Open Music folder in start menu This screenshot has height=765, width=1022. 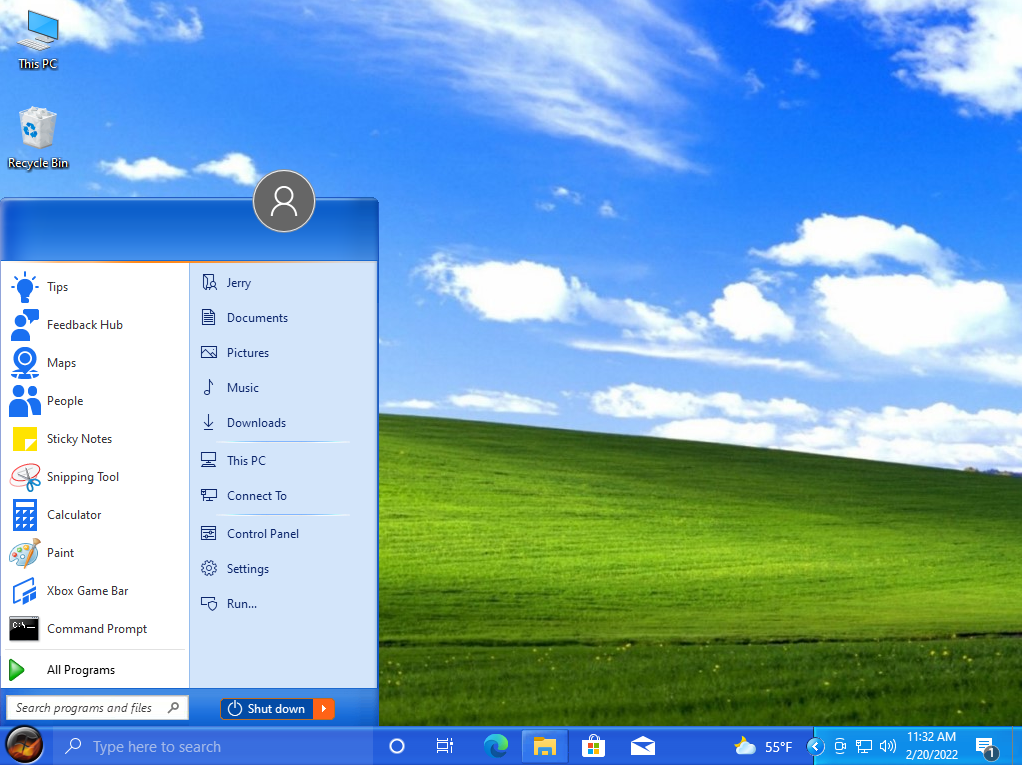coord(283,388)
